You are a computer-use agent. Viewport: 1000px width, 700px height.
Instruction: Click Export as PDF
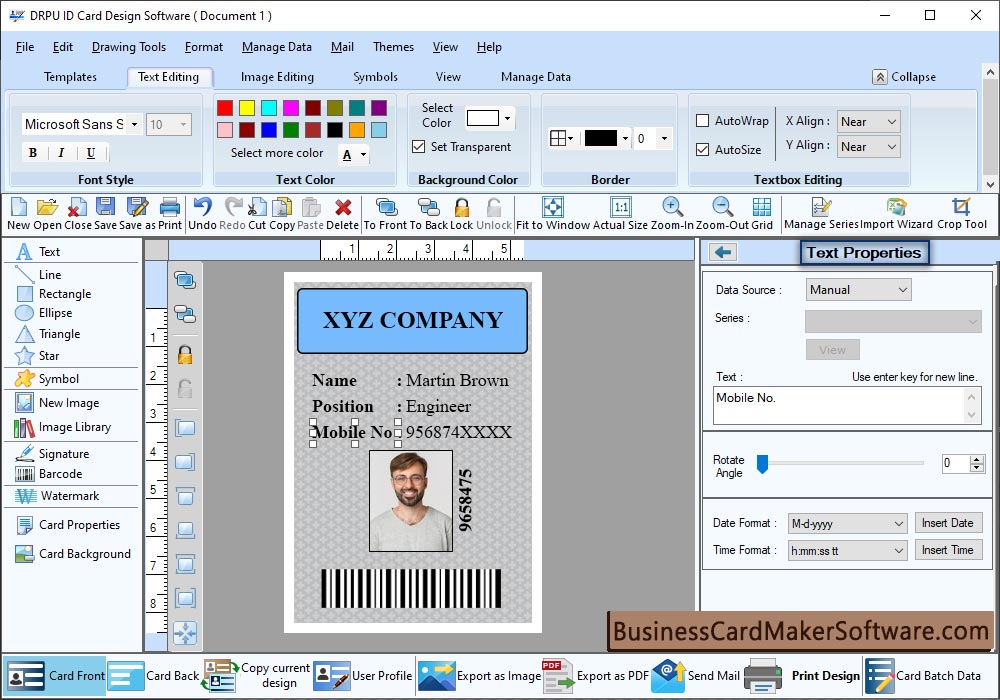tap(596, 676)
